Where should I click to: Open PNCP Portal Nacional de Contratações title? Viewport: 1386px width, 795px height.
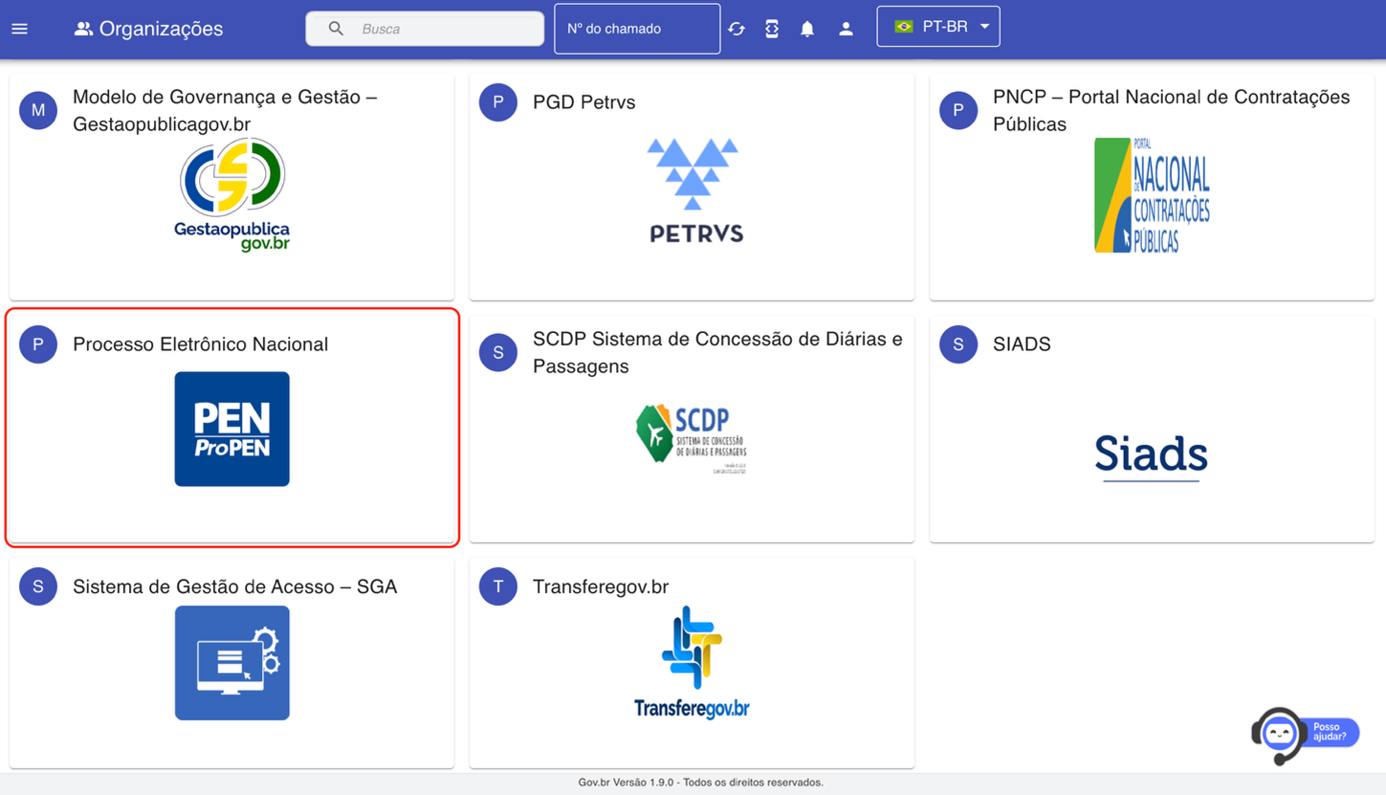[1171, 110]
